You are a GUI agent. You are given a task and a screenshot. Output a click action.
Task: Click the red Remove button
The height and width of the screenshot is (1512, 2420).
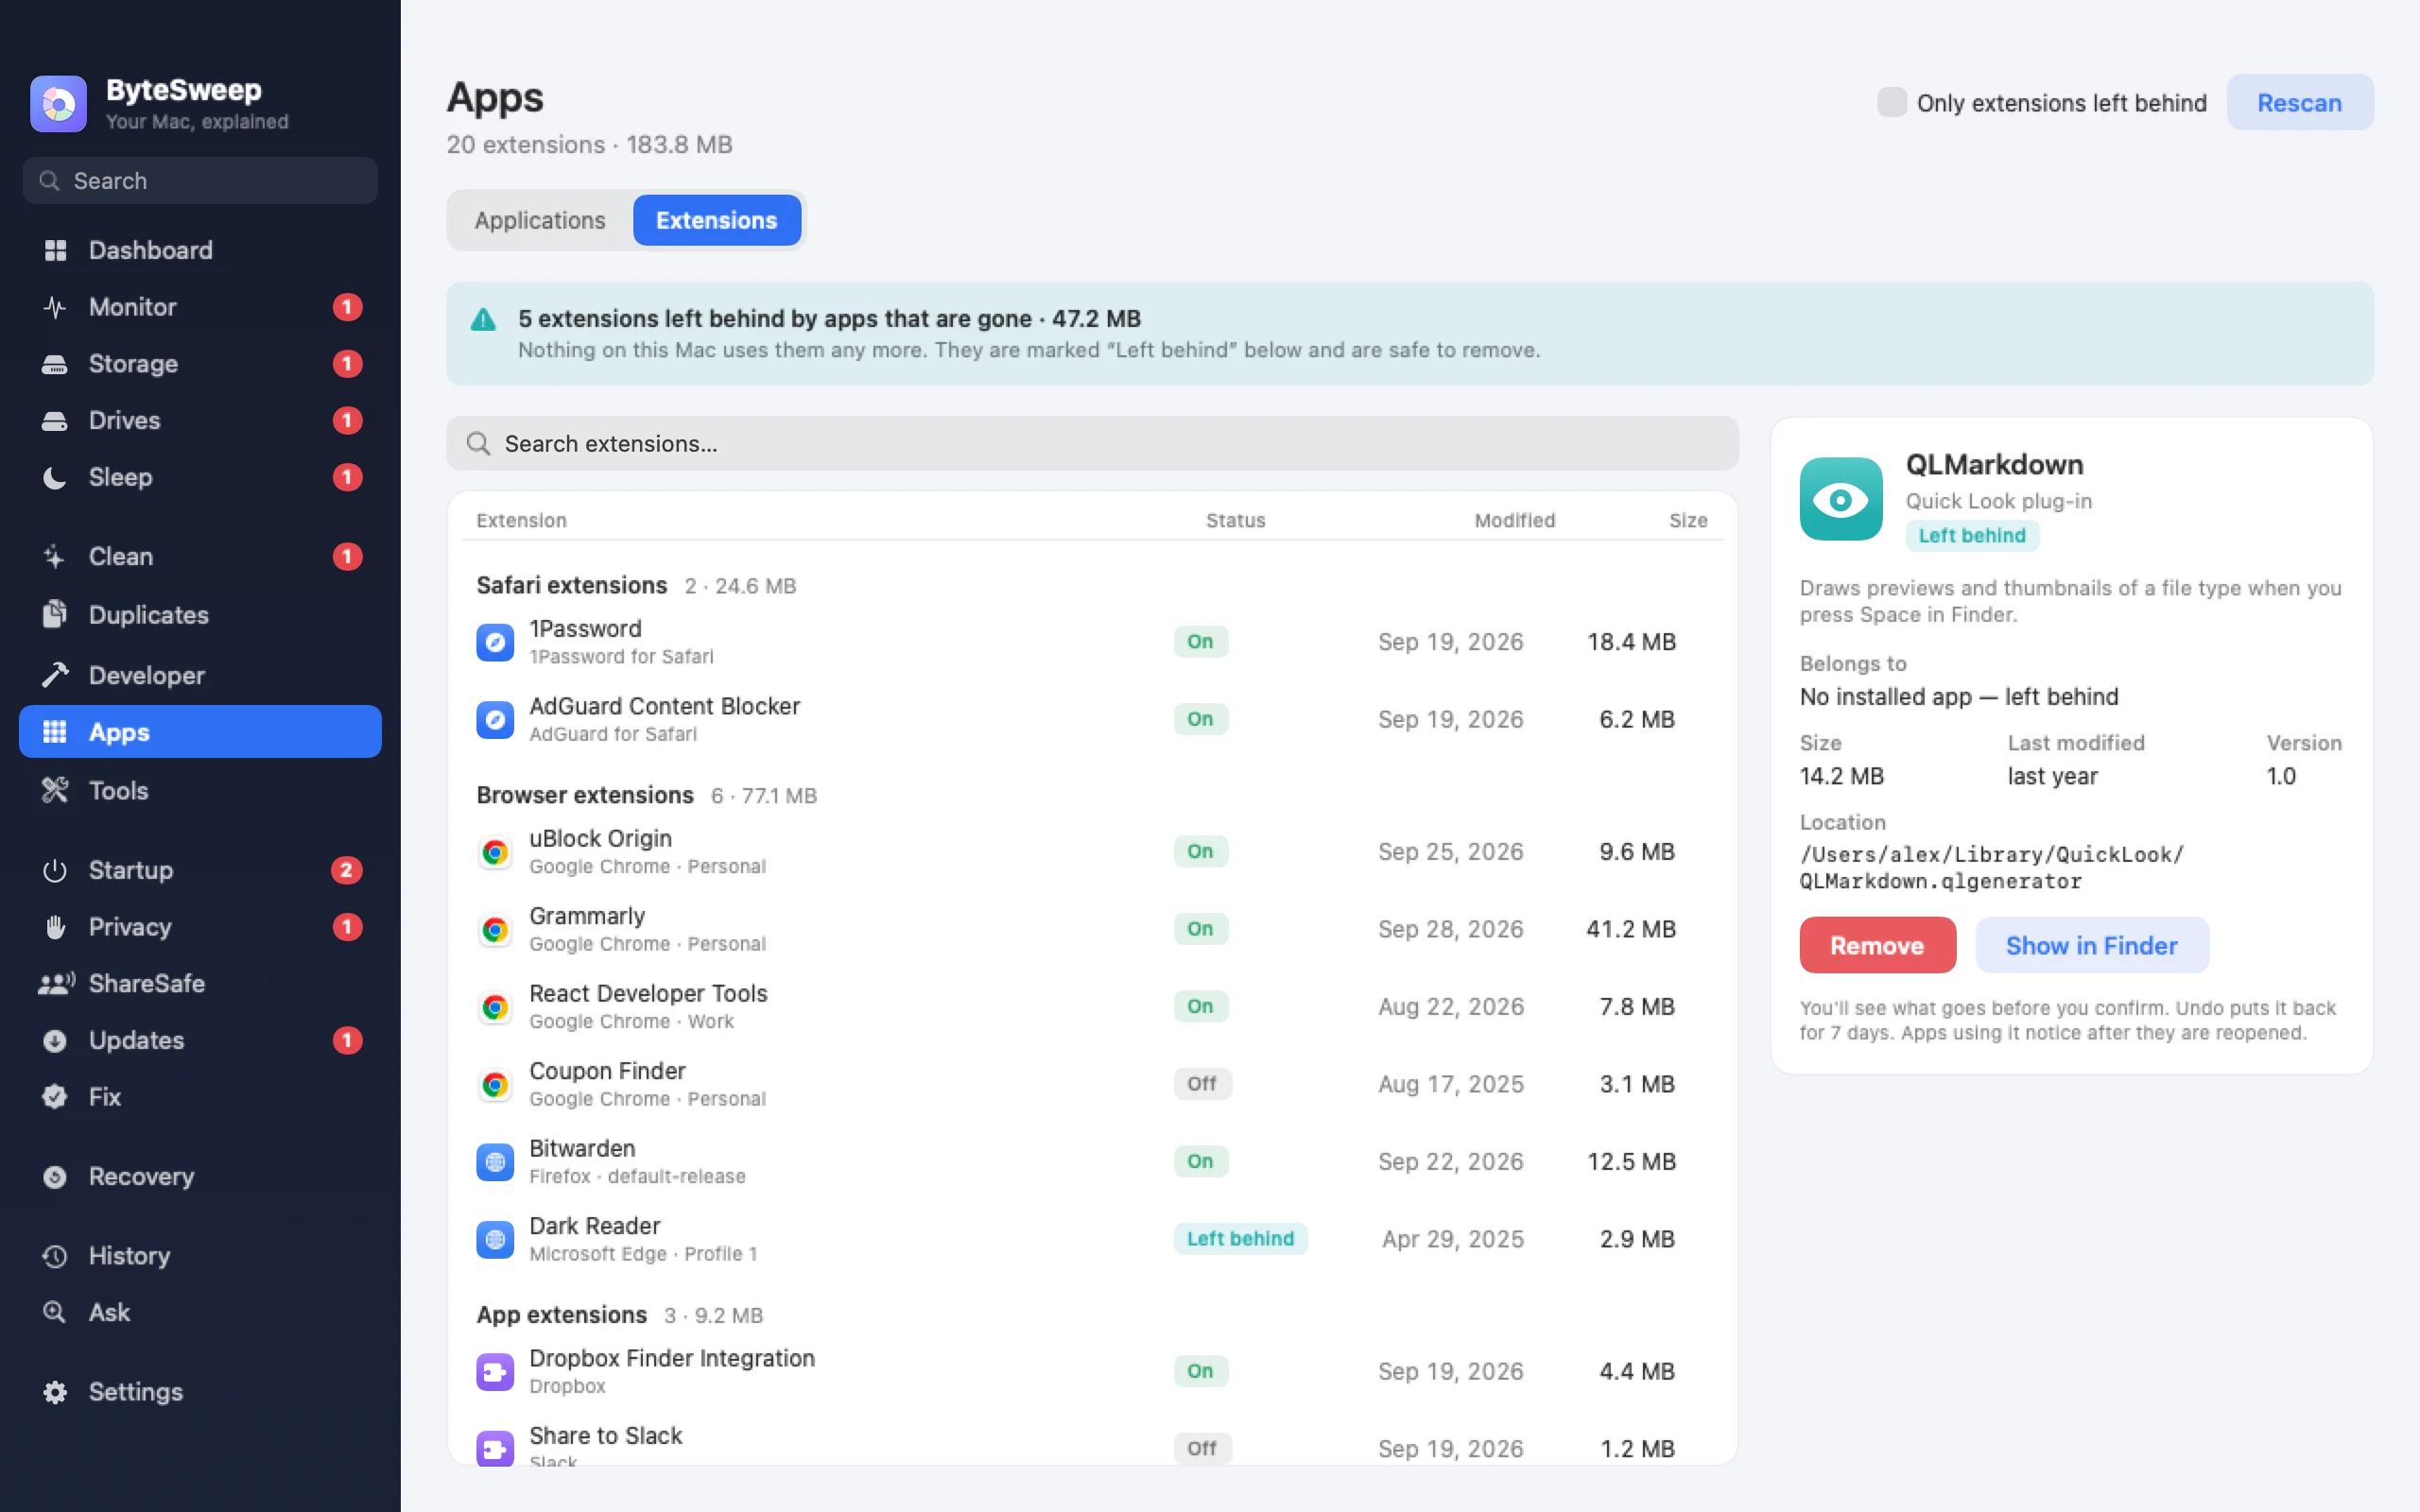coord(1876,945)
